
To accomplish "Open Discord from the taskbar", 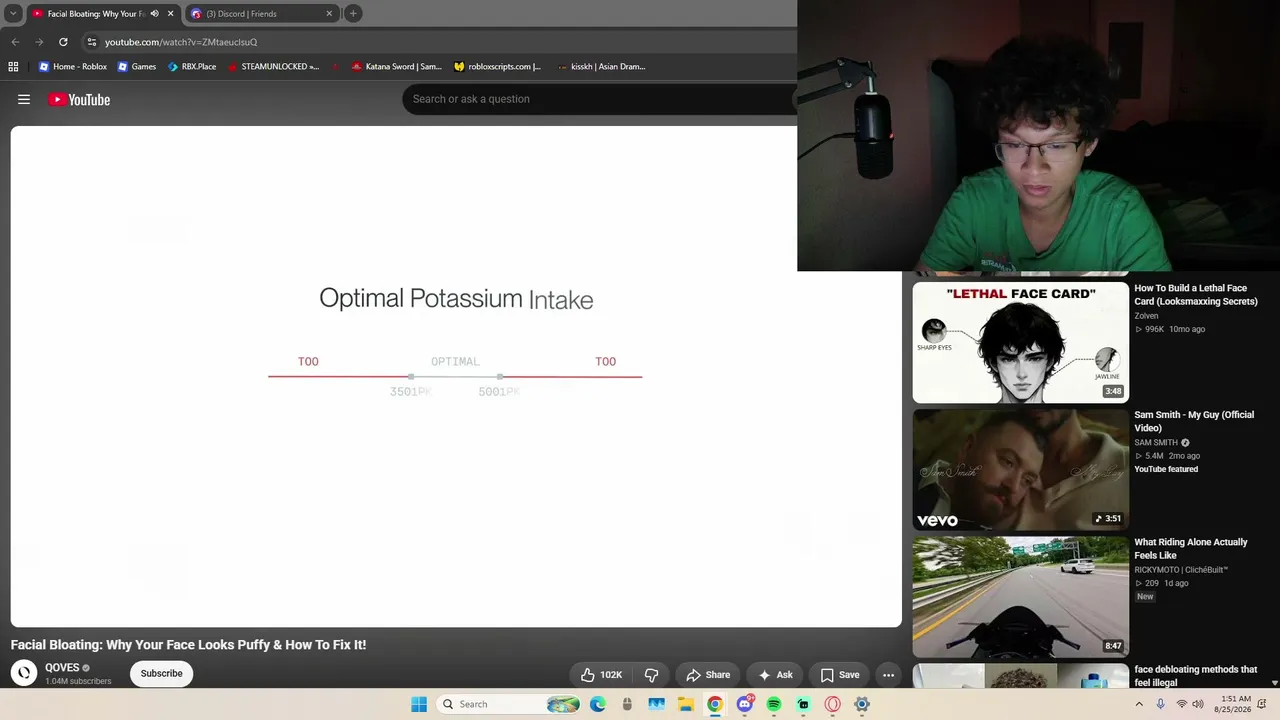I will pos(745,704).
